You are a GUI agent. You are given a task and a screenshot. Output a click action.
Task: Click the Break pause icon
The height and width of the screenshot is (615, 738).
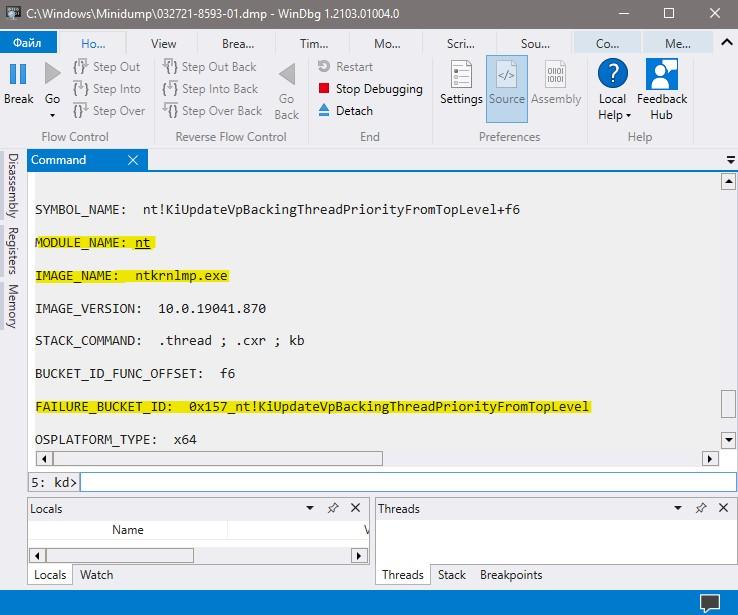click(x=18, y=74)
